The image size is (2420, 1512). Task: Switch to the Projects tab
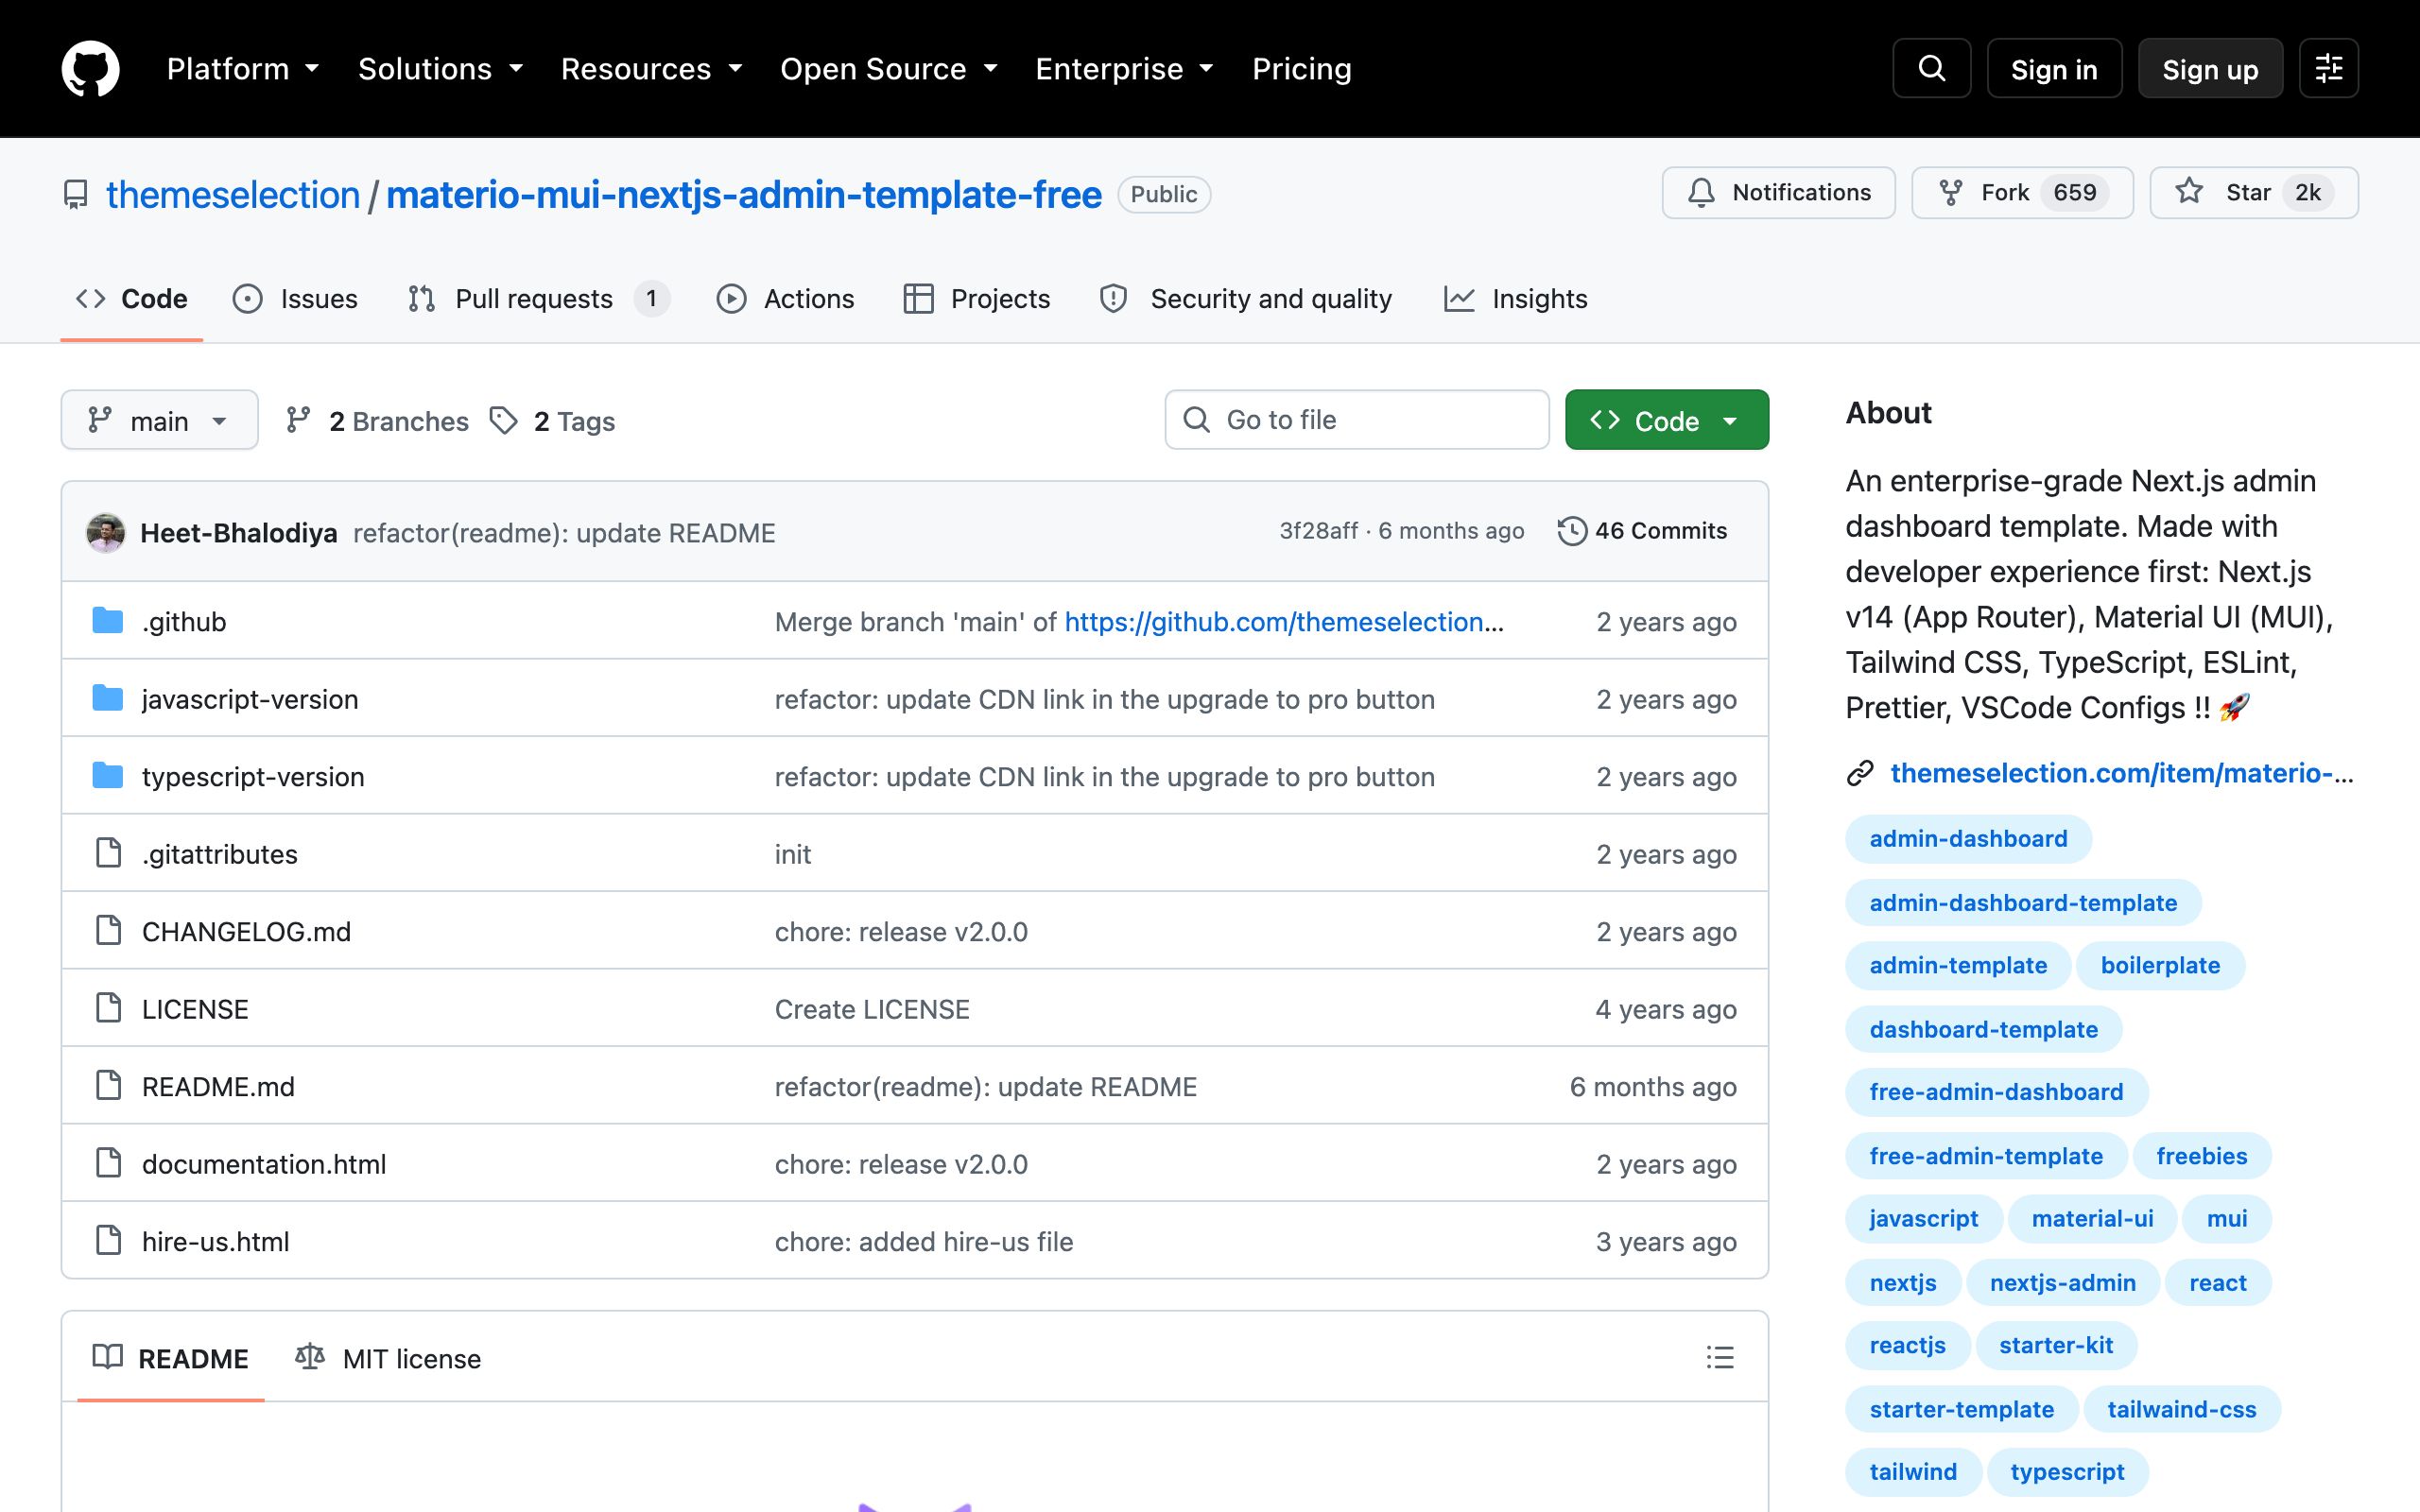[x=977, y=299]
